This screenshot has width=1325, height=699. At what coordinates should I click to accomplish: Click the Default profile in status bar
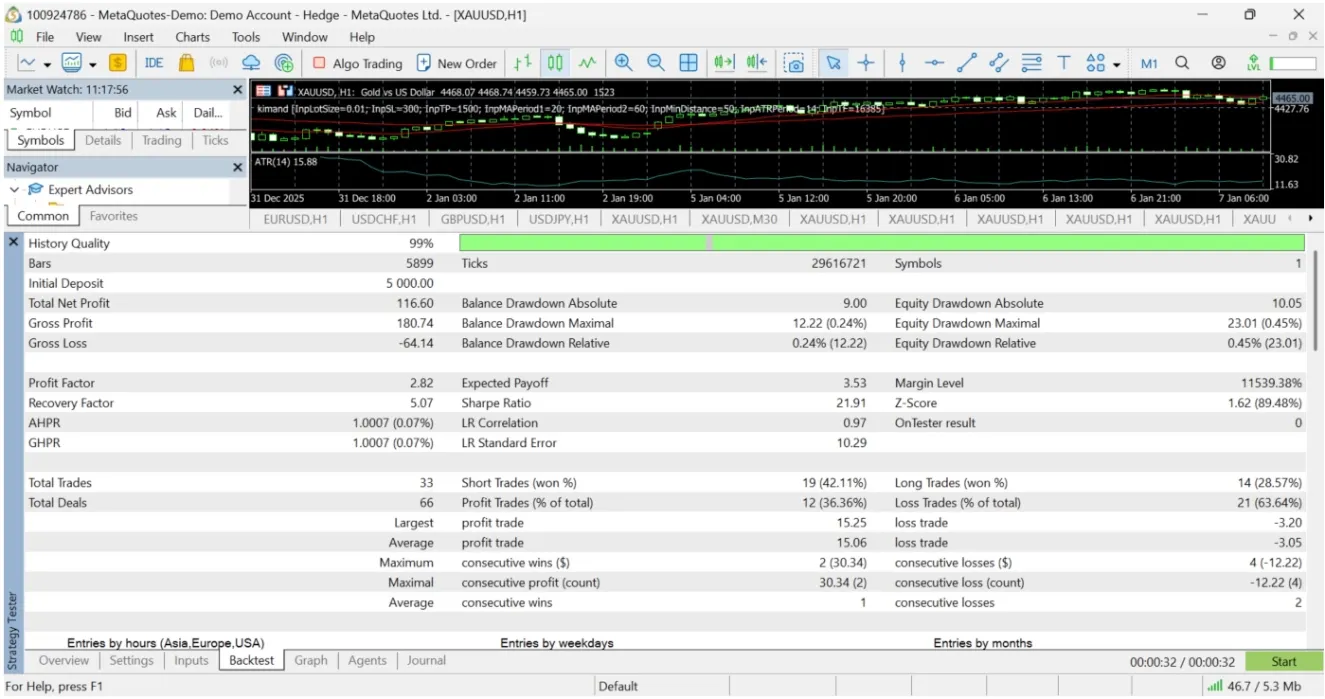pos(618,686)
